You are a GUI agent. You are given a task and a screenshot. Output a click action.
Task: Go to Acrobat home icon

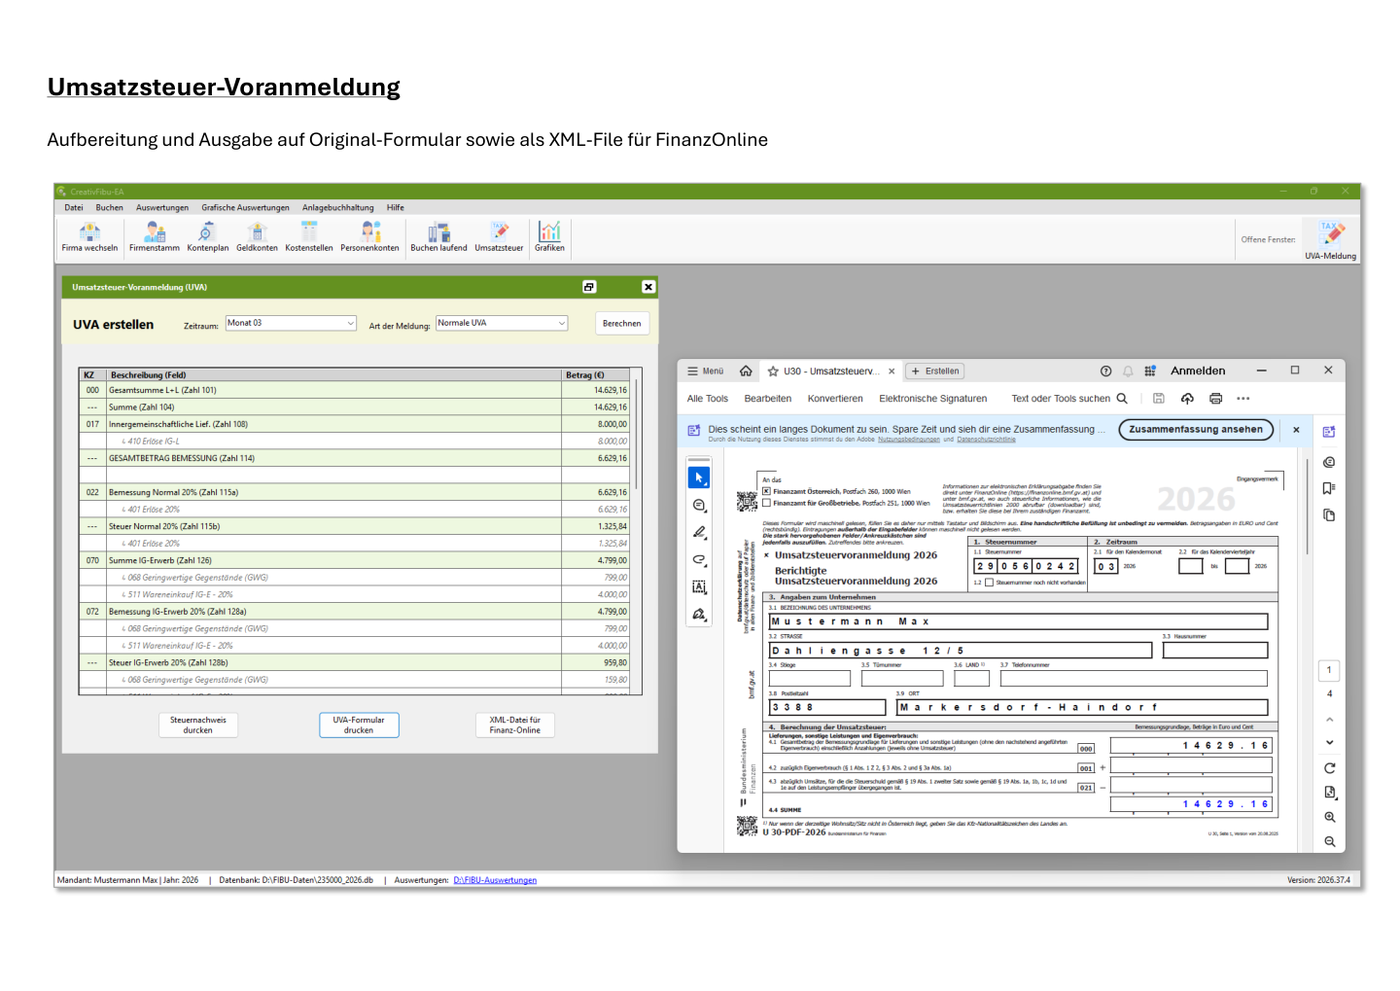tap(746, 371)
